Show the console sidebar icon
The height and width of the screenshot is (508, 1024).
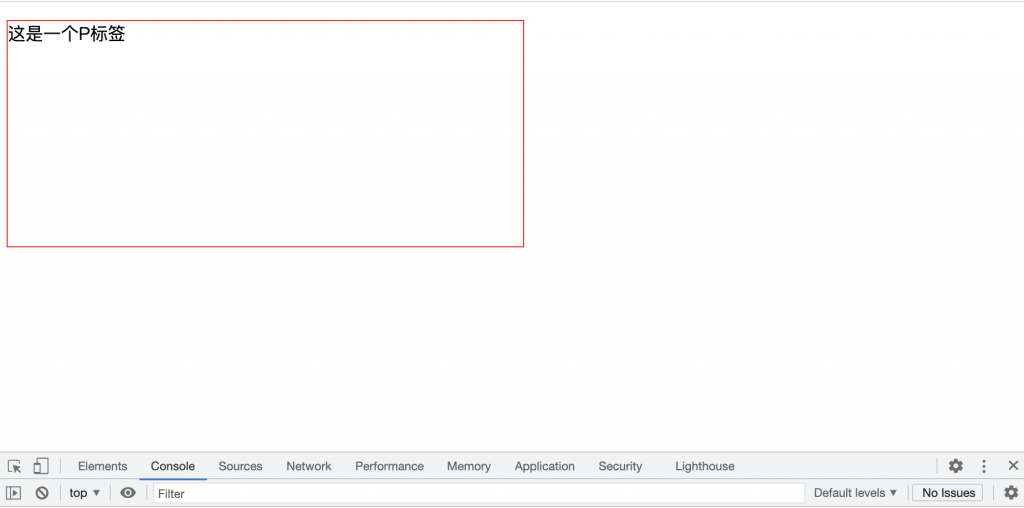point(13,493)
